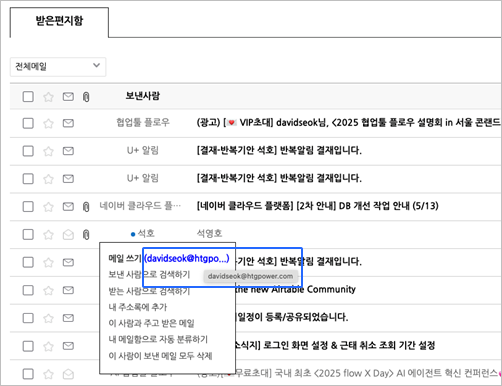
Task: Check the 협업툴 플로우 mail checkbox
Action: [28, 123]
